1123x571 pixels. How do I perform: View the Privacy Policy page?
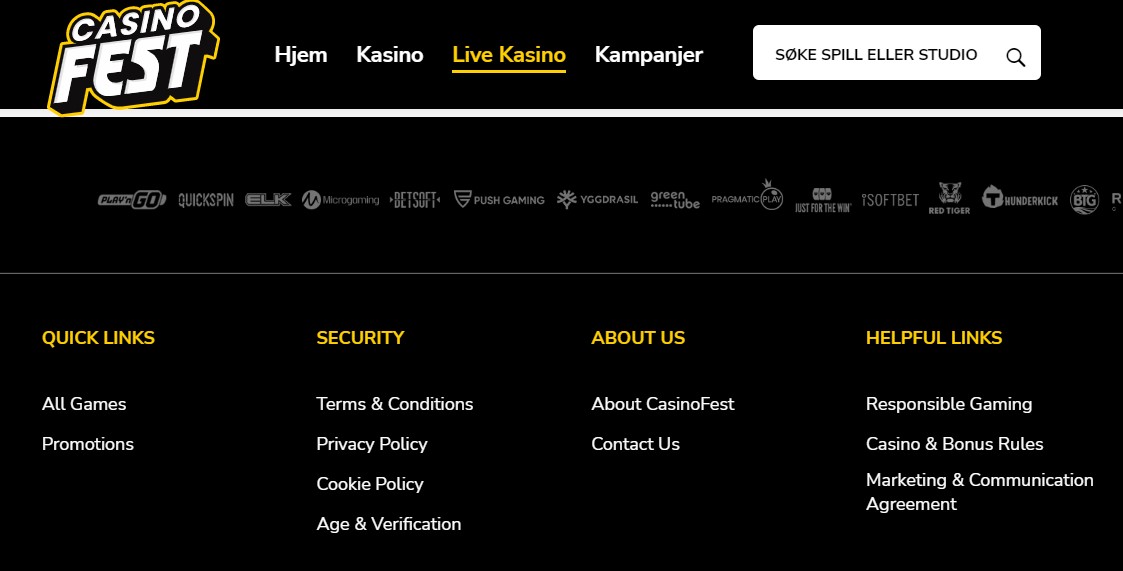click(x=372, y=444)
